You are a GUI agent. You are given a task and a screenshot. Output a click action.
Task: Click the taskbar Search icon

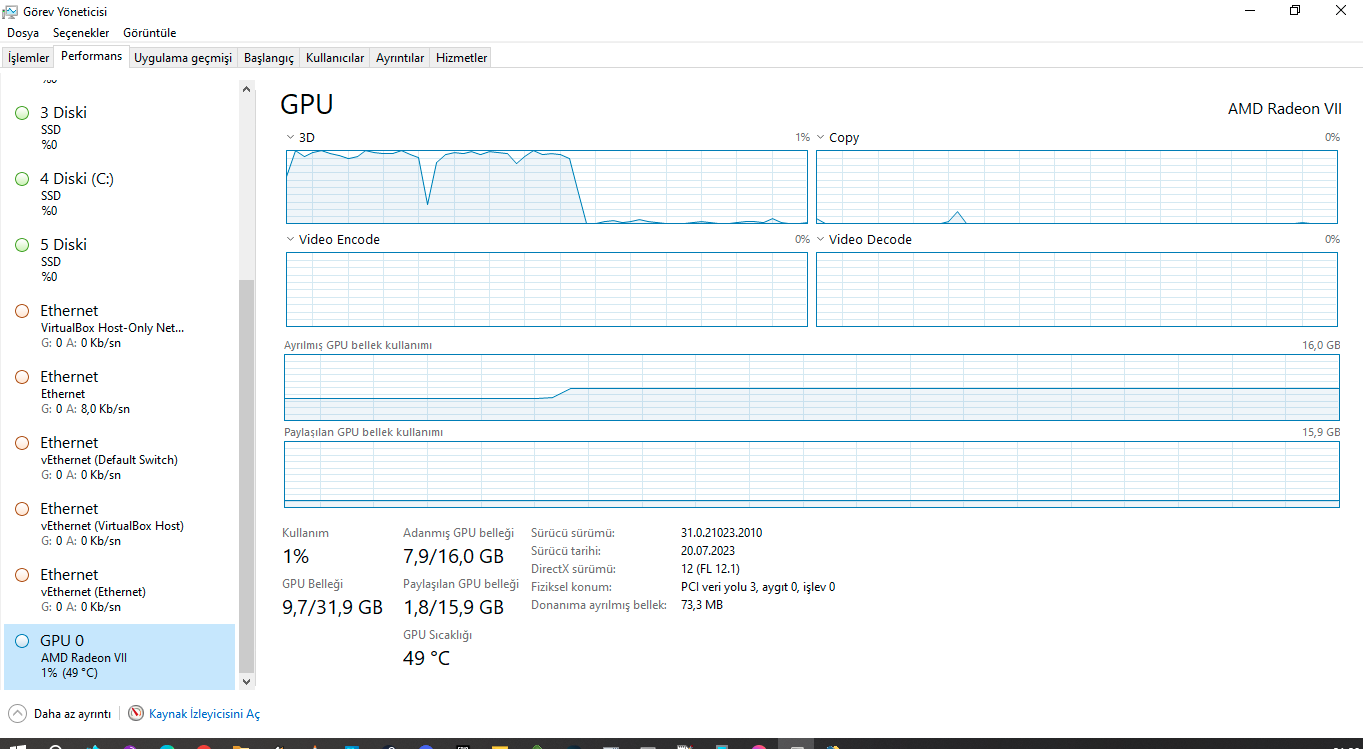(54, 747)
